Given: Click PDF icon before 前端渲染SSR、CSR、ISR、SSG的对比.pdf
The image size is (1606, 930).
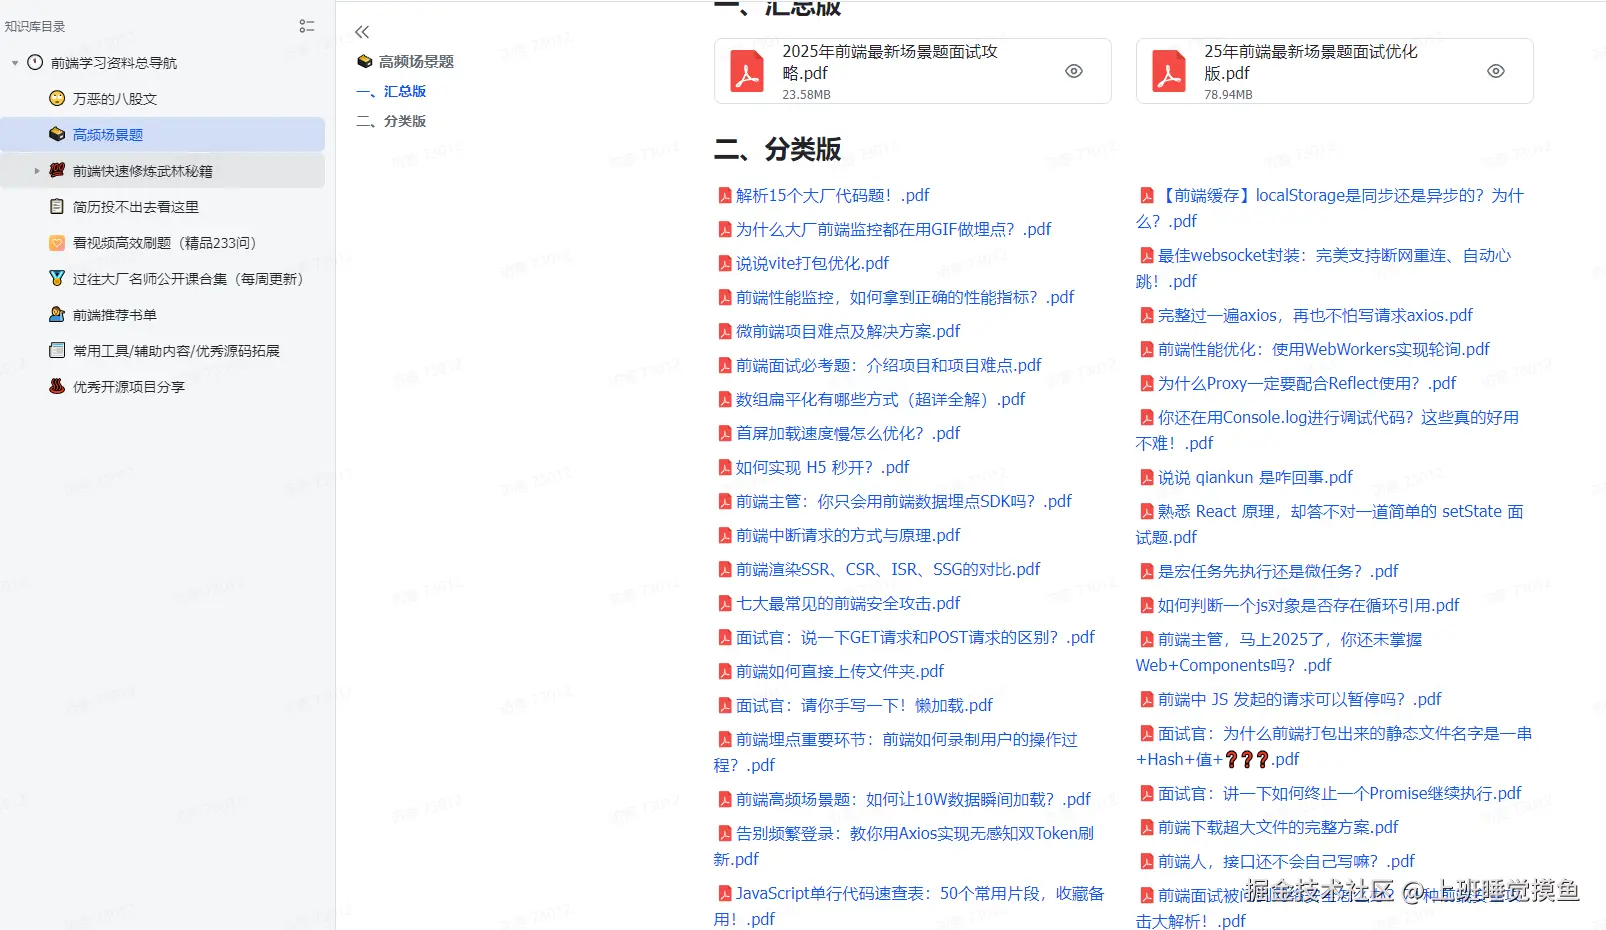Looking at the screenshot, I should 725,569.
